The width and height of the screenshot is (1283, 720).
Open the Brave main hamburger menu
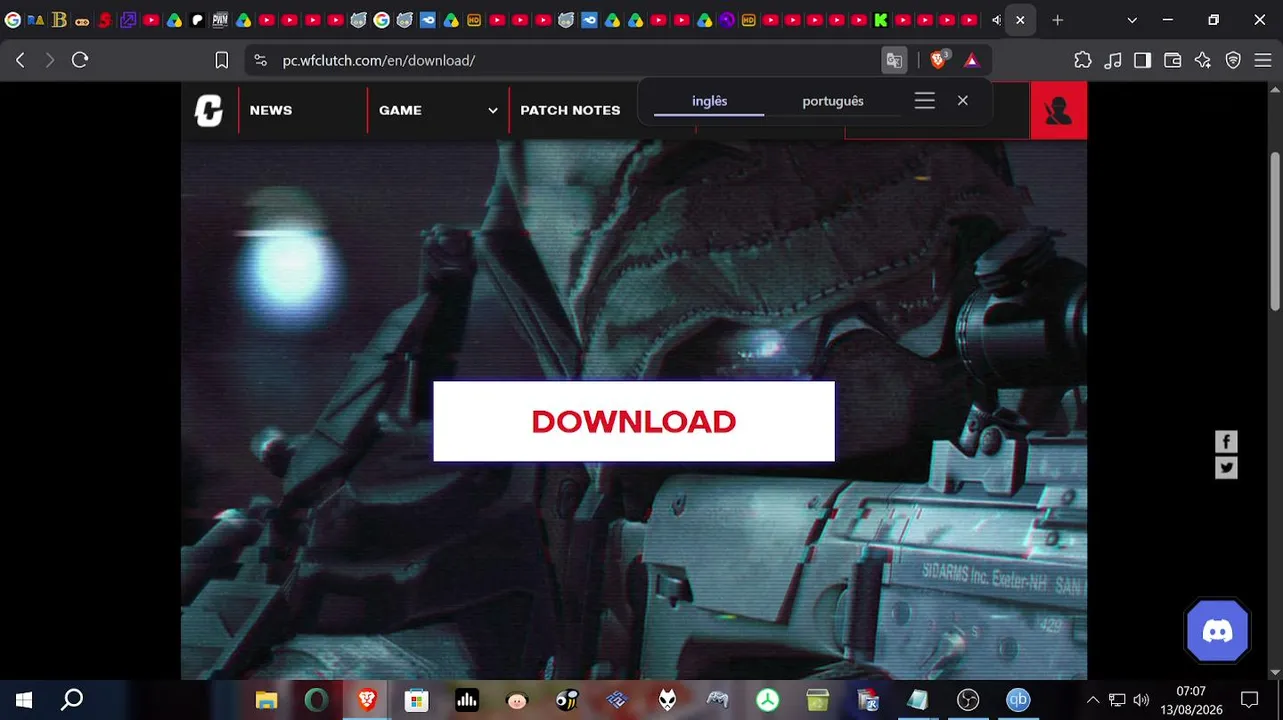tap(1262, 60)
